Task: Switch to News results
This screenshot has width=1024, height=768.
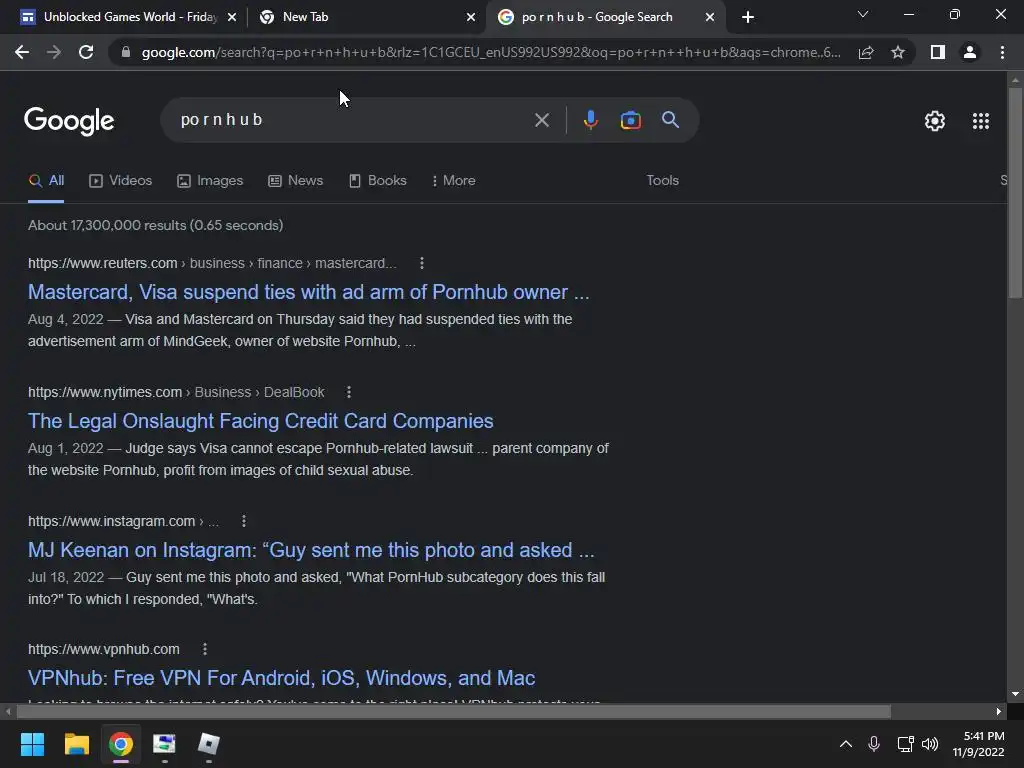Action: (296, 180)
